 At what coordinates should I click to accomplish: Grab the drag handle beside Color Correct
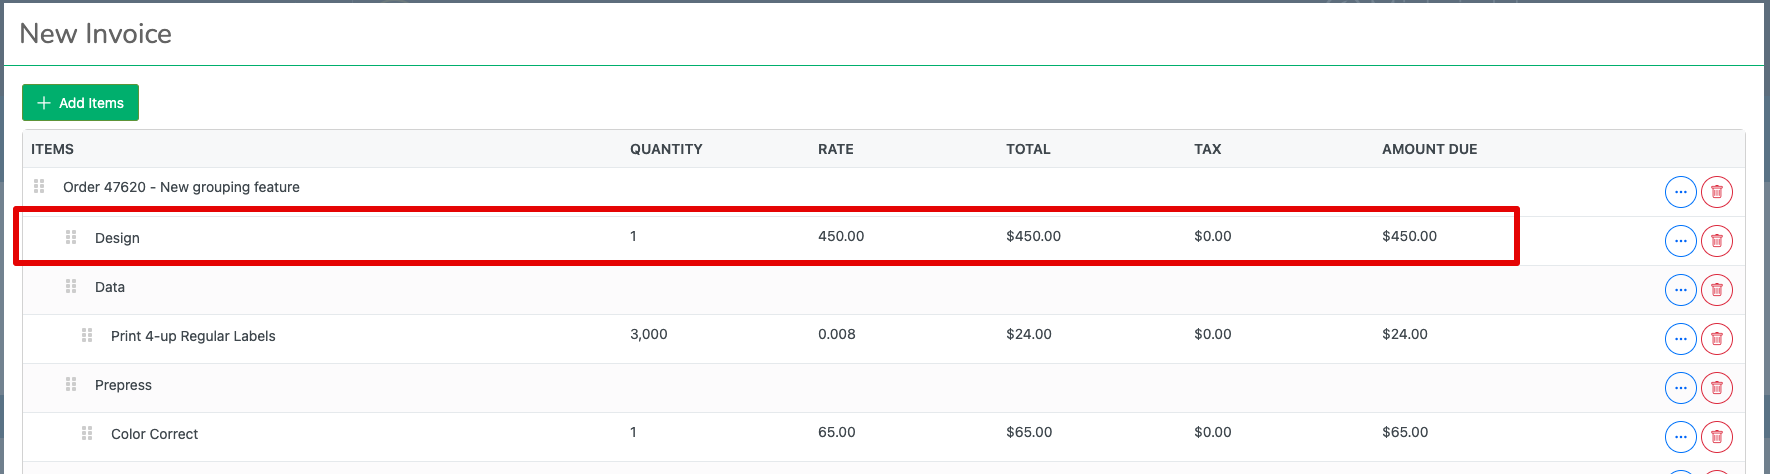87,433
